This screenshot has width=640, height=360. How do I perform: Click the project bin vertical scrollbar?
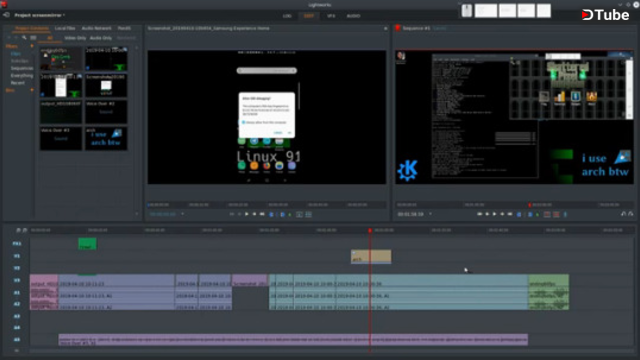[137, 131]
